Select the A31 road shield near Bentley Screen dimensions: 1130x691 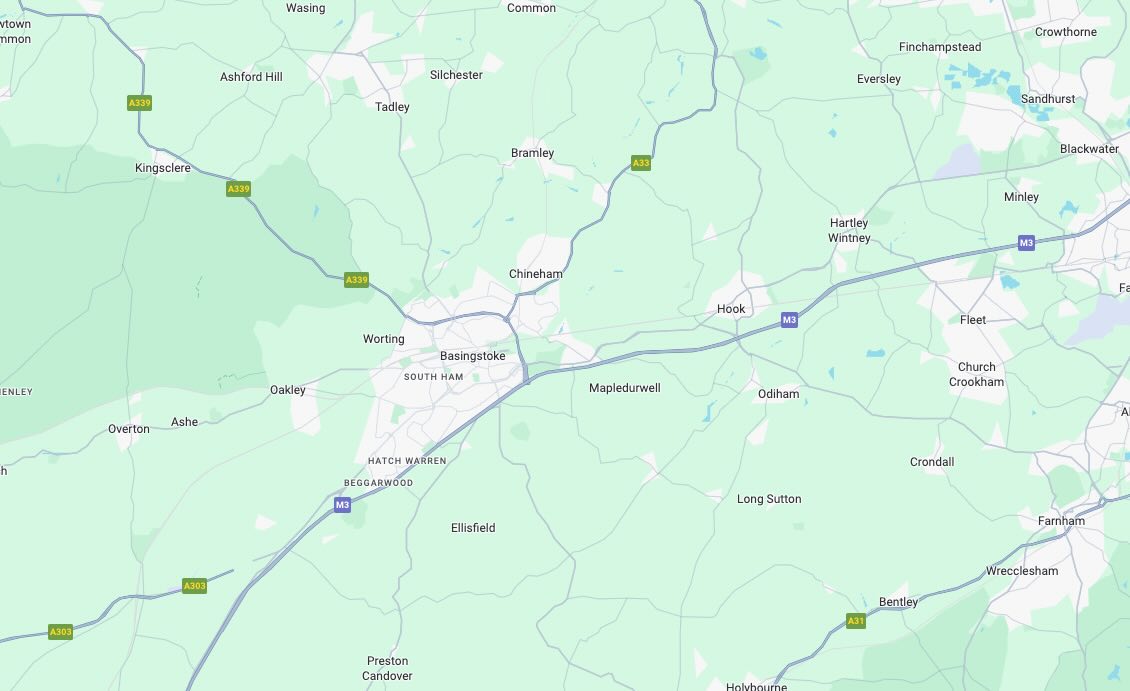[x=855, y=620]
